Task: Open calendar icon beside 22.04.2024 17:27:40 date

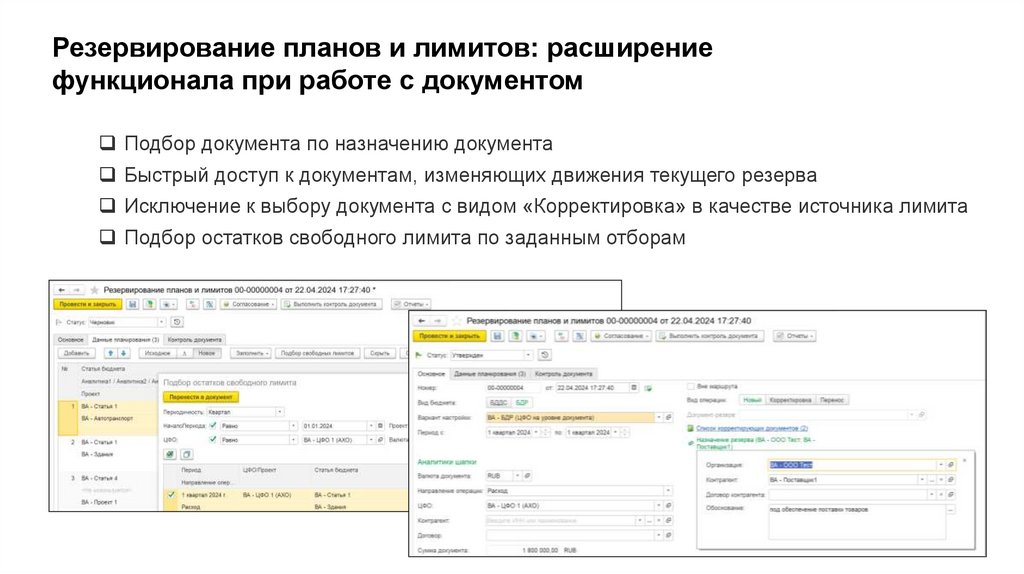Action: click(633, 388)
